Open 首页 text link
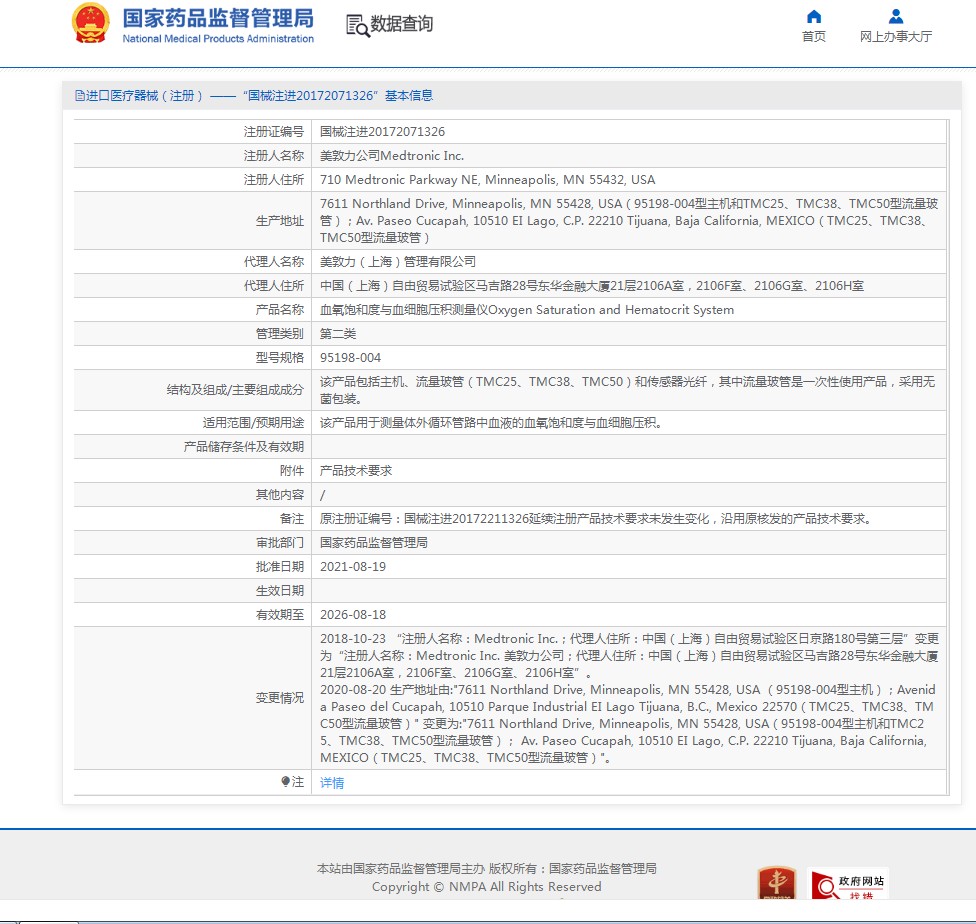Screen dimensions: 976x924 (814, 37)
